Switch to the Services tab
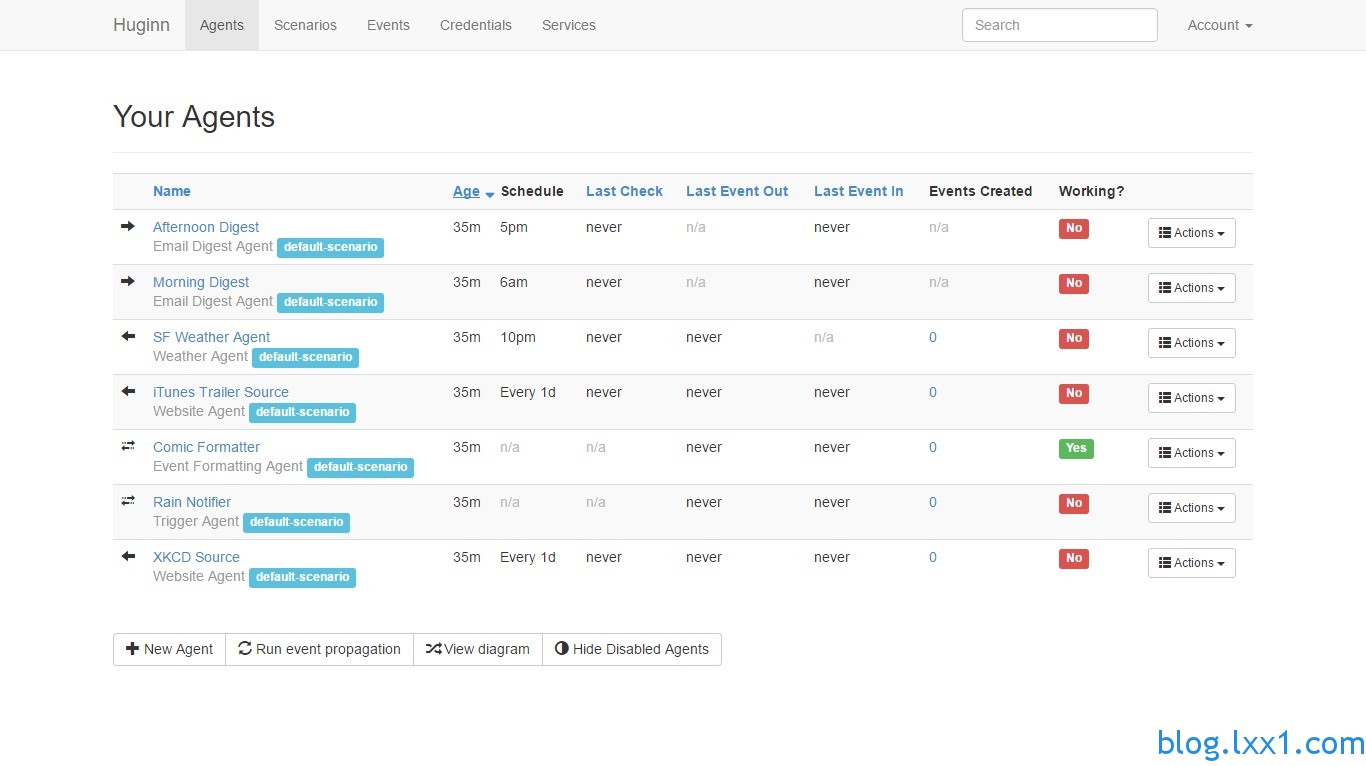This screenshot has height=766, width=1366. point(569,25)
